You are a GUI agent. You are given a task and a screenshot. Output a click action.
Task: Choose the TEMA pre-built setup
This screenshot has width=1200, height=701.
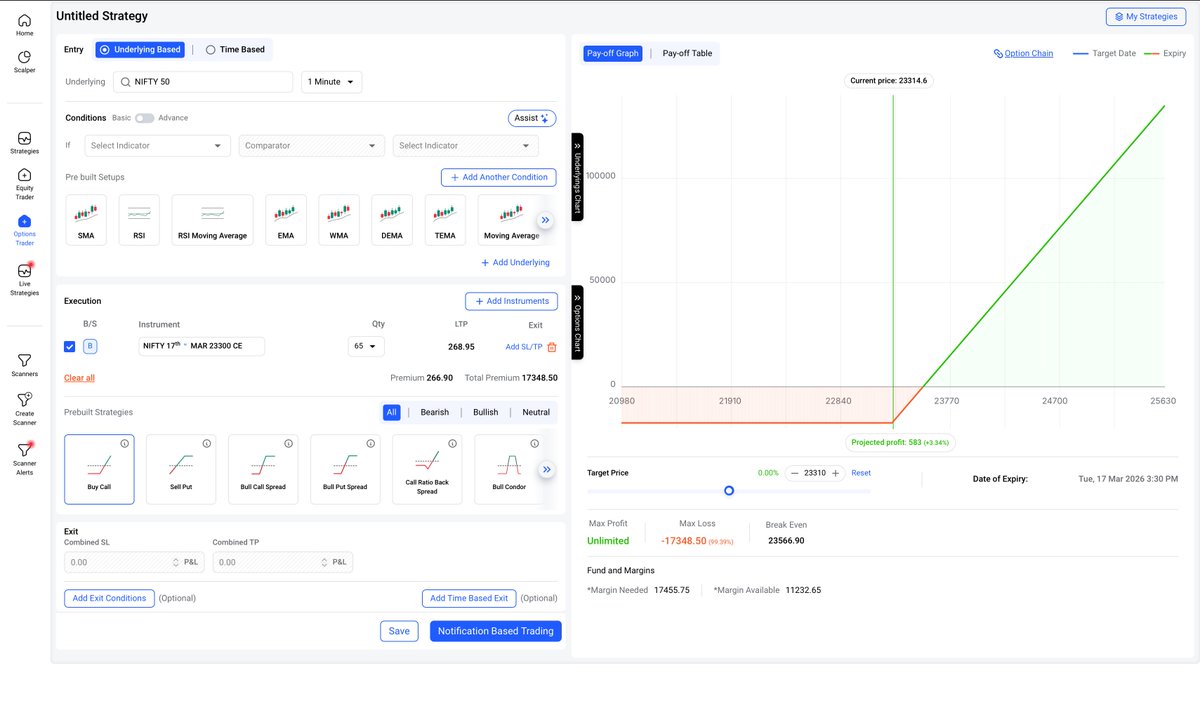pos(445,220)
